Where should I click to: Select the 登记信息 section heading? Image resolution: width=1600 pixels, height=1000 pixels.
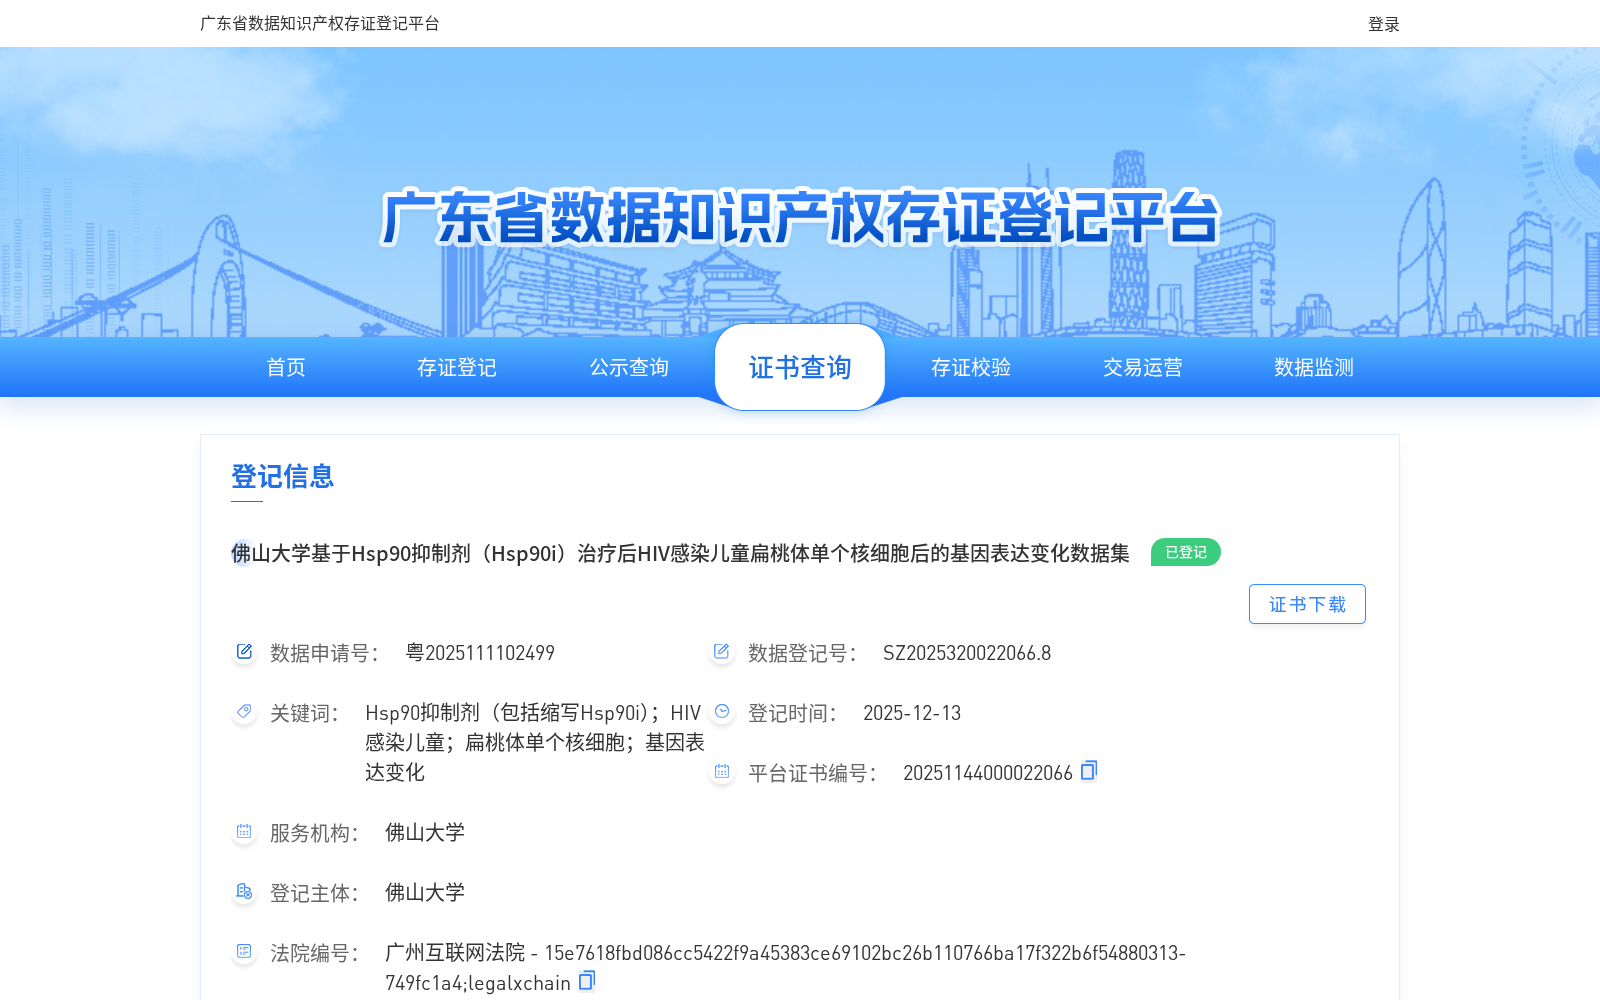pyautogui.click(x=283, y=476)
